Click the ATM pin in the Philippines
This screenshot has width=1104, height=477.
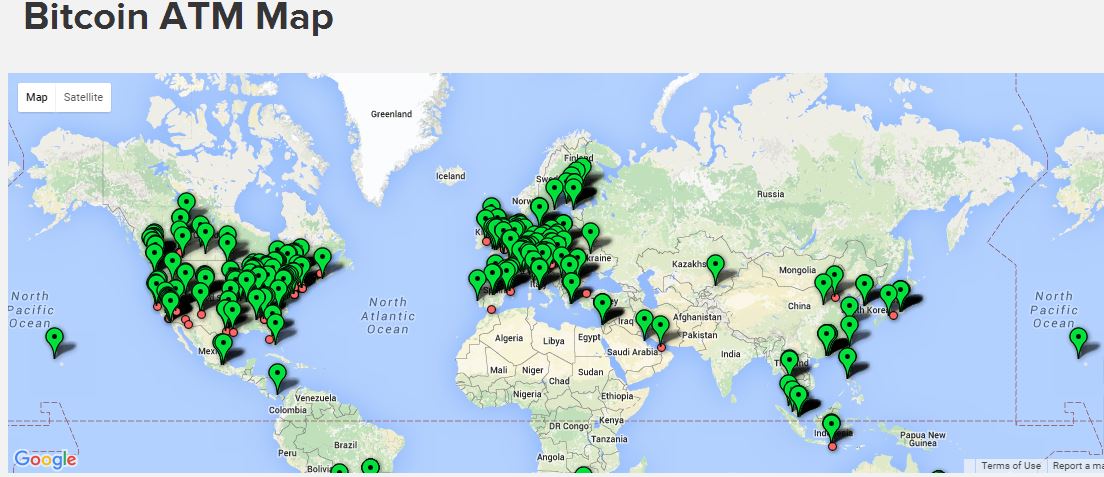point(848,362)
